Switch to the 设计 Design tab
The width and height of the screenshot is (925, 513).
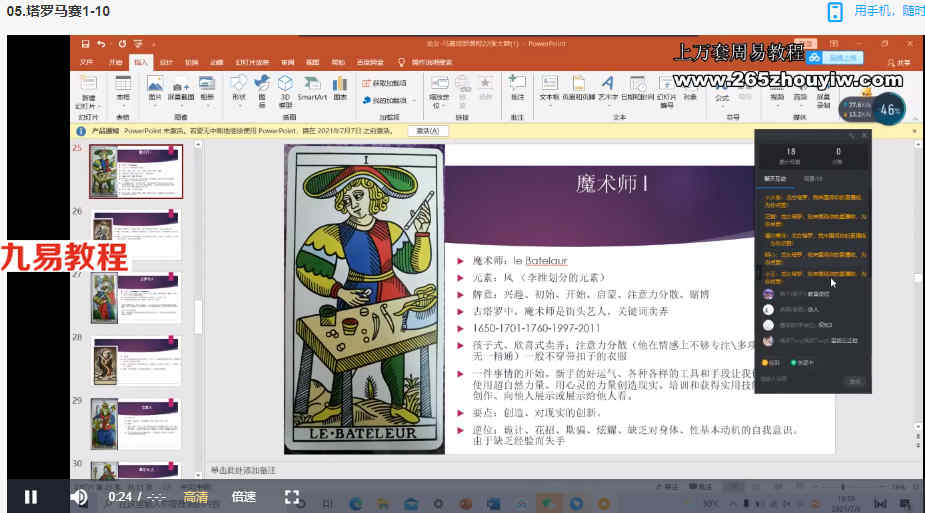pyautogui.click(x=167, y=62)
